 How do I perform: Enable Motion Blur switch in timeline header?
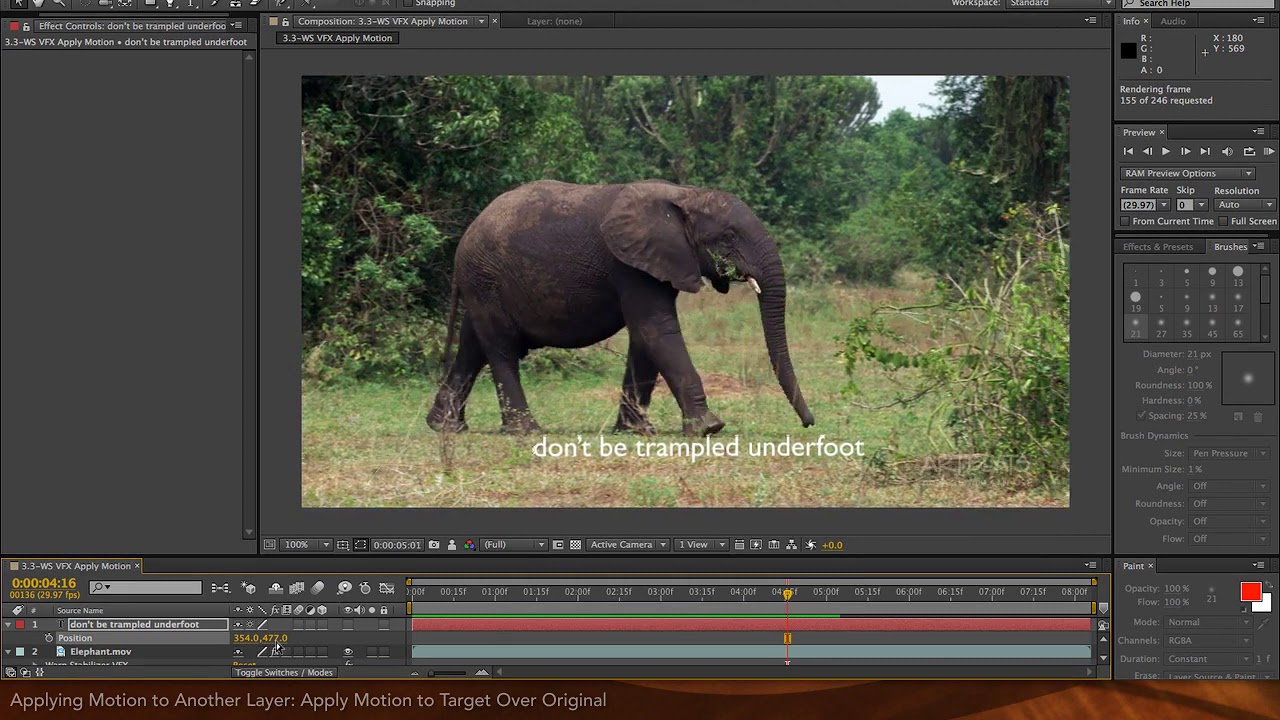(x=318, y=588)
